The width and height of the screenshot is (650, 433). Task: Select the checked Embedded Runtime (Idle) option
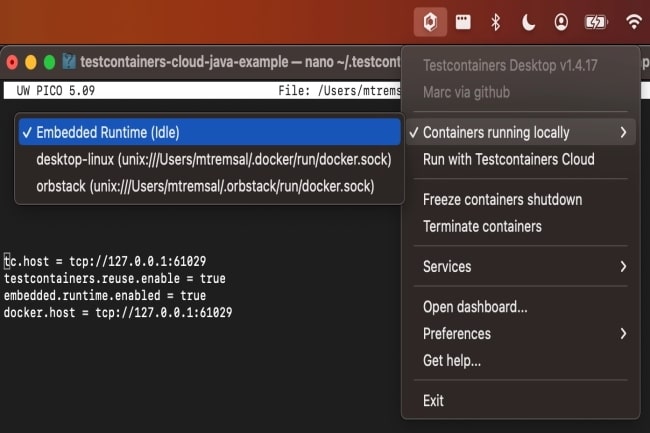pyautogui.click(x=209, y=132)
